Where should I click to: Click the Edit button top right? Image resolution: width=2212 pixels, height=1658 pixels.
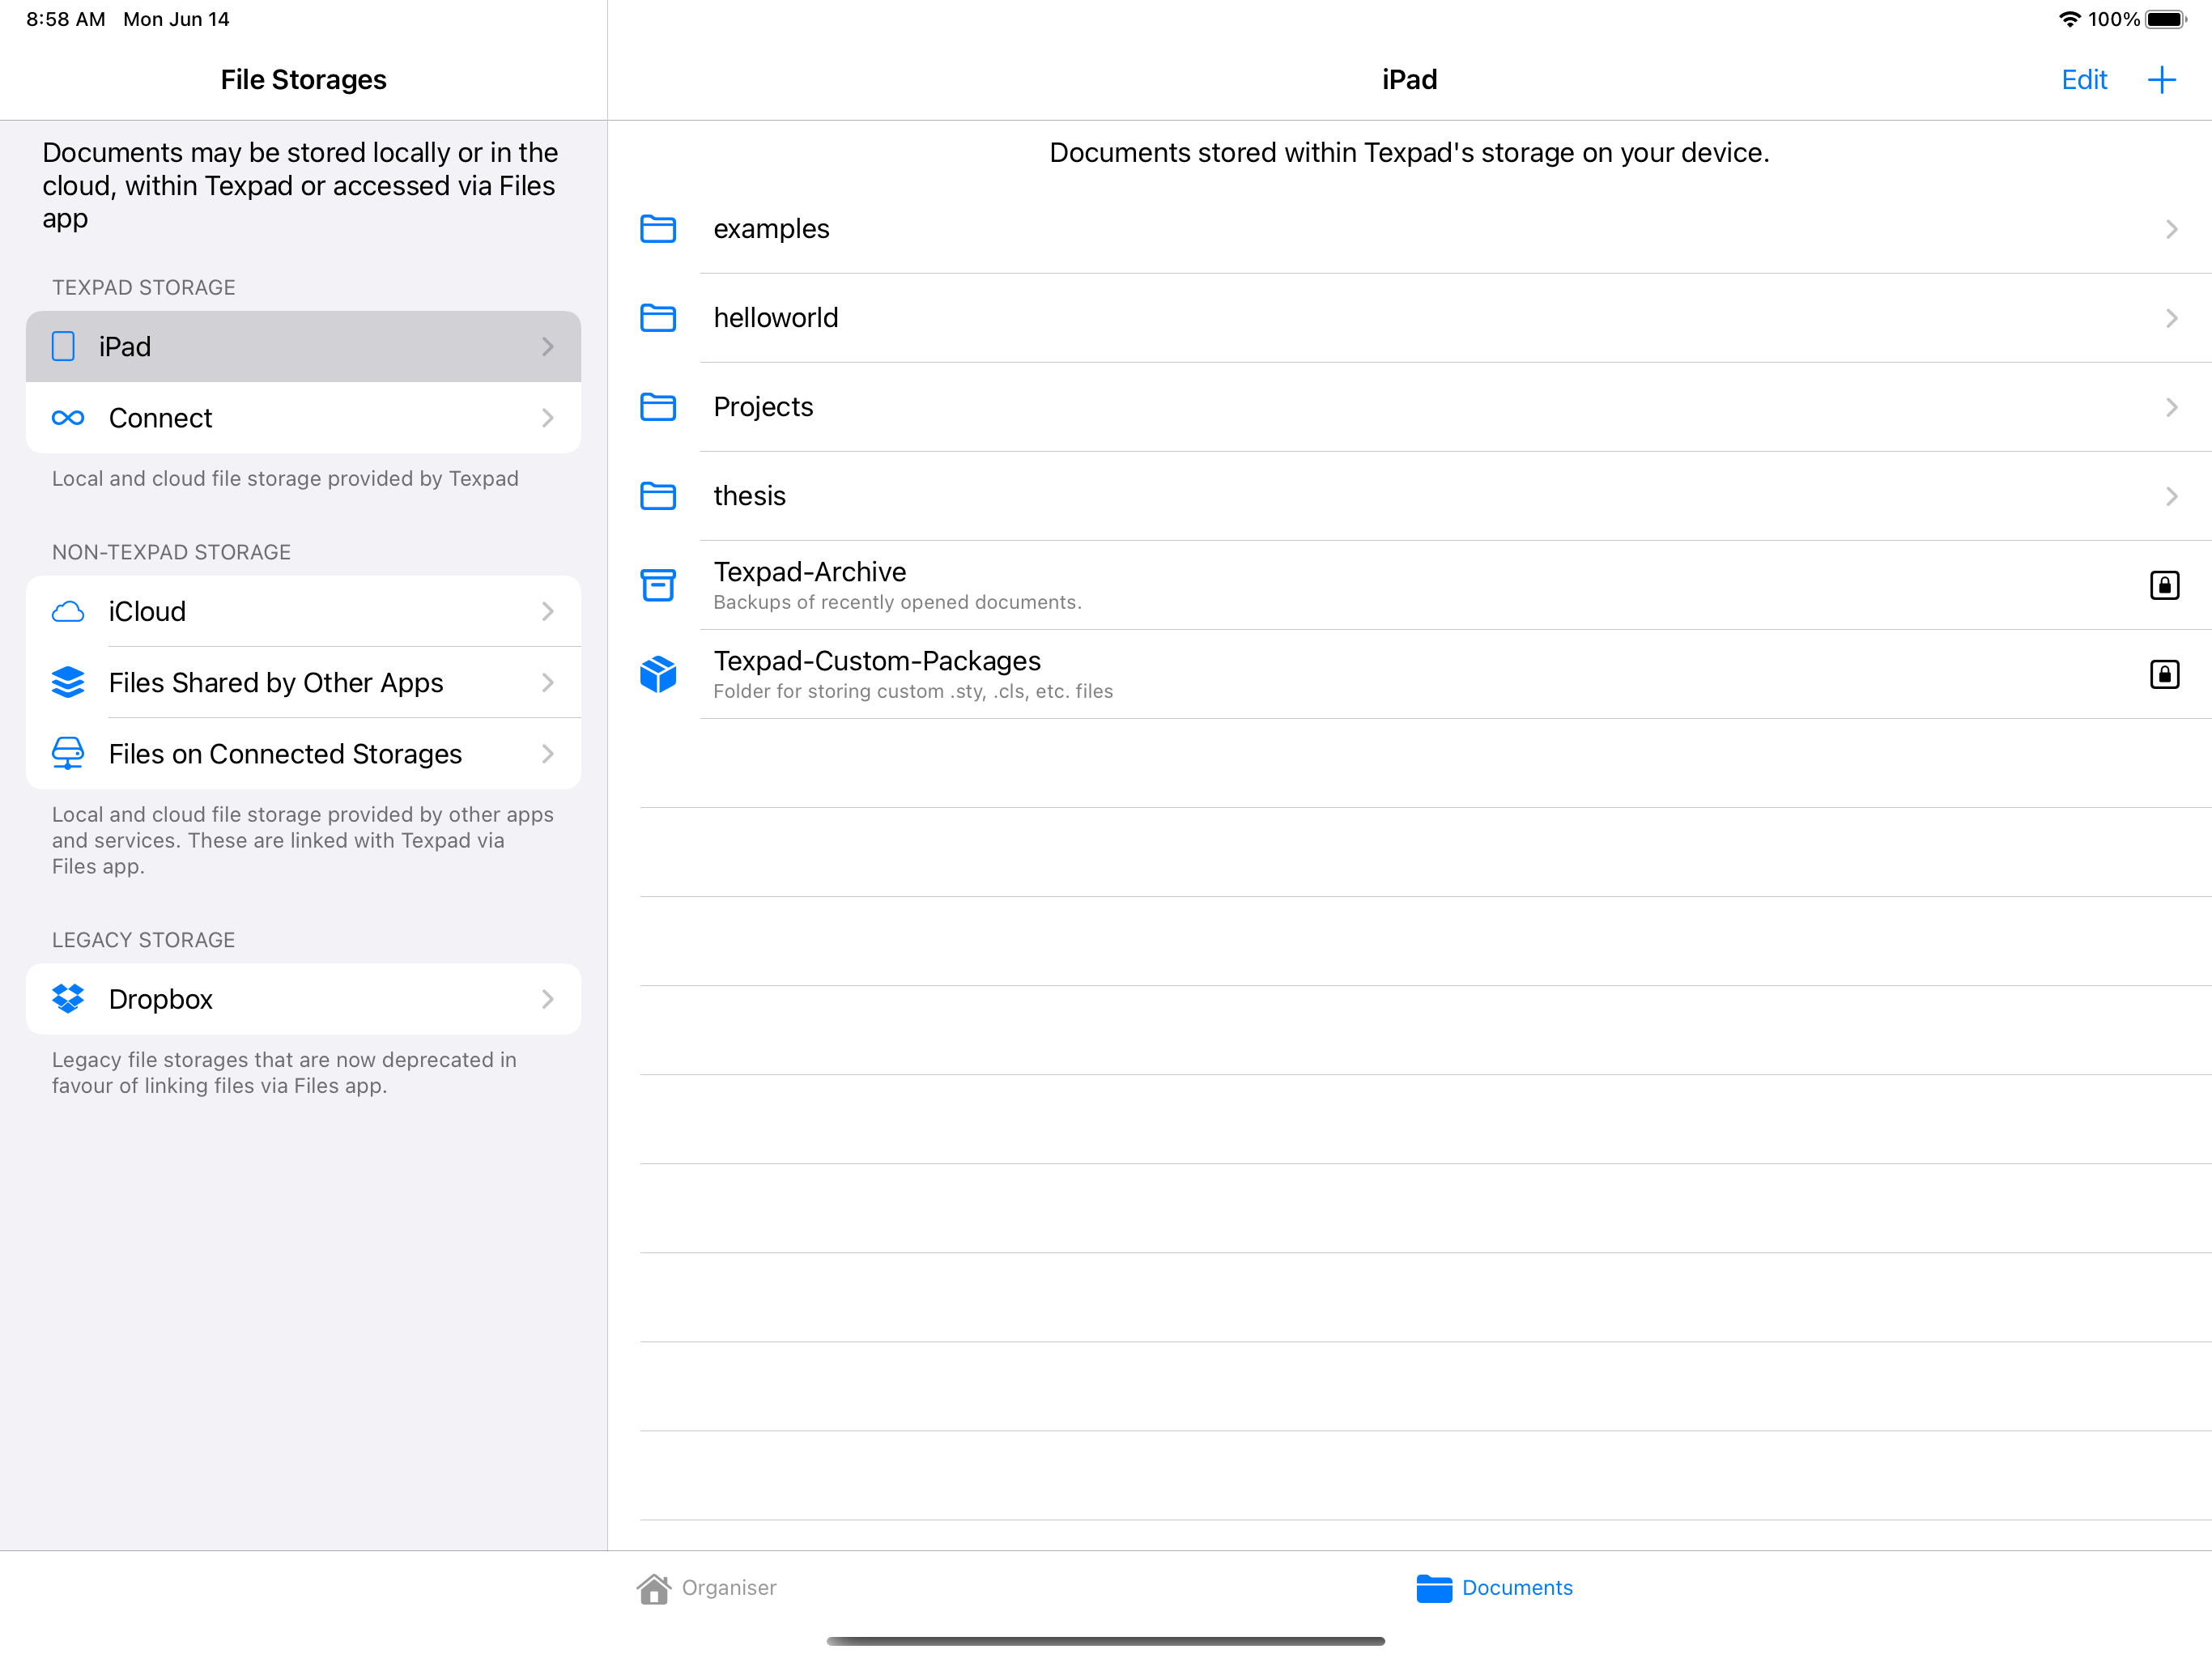2083,79
